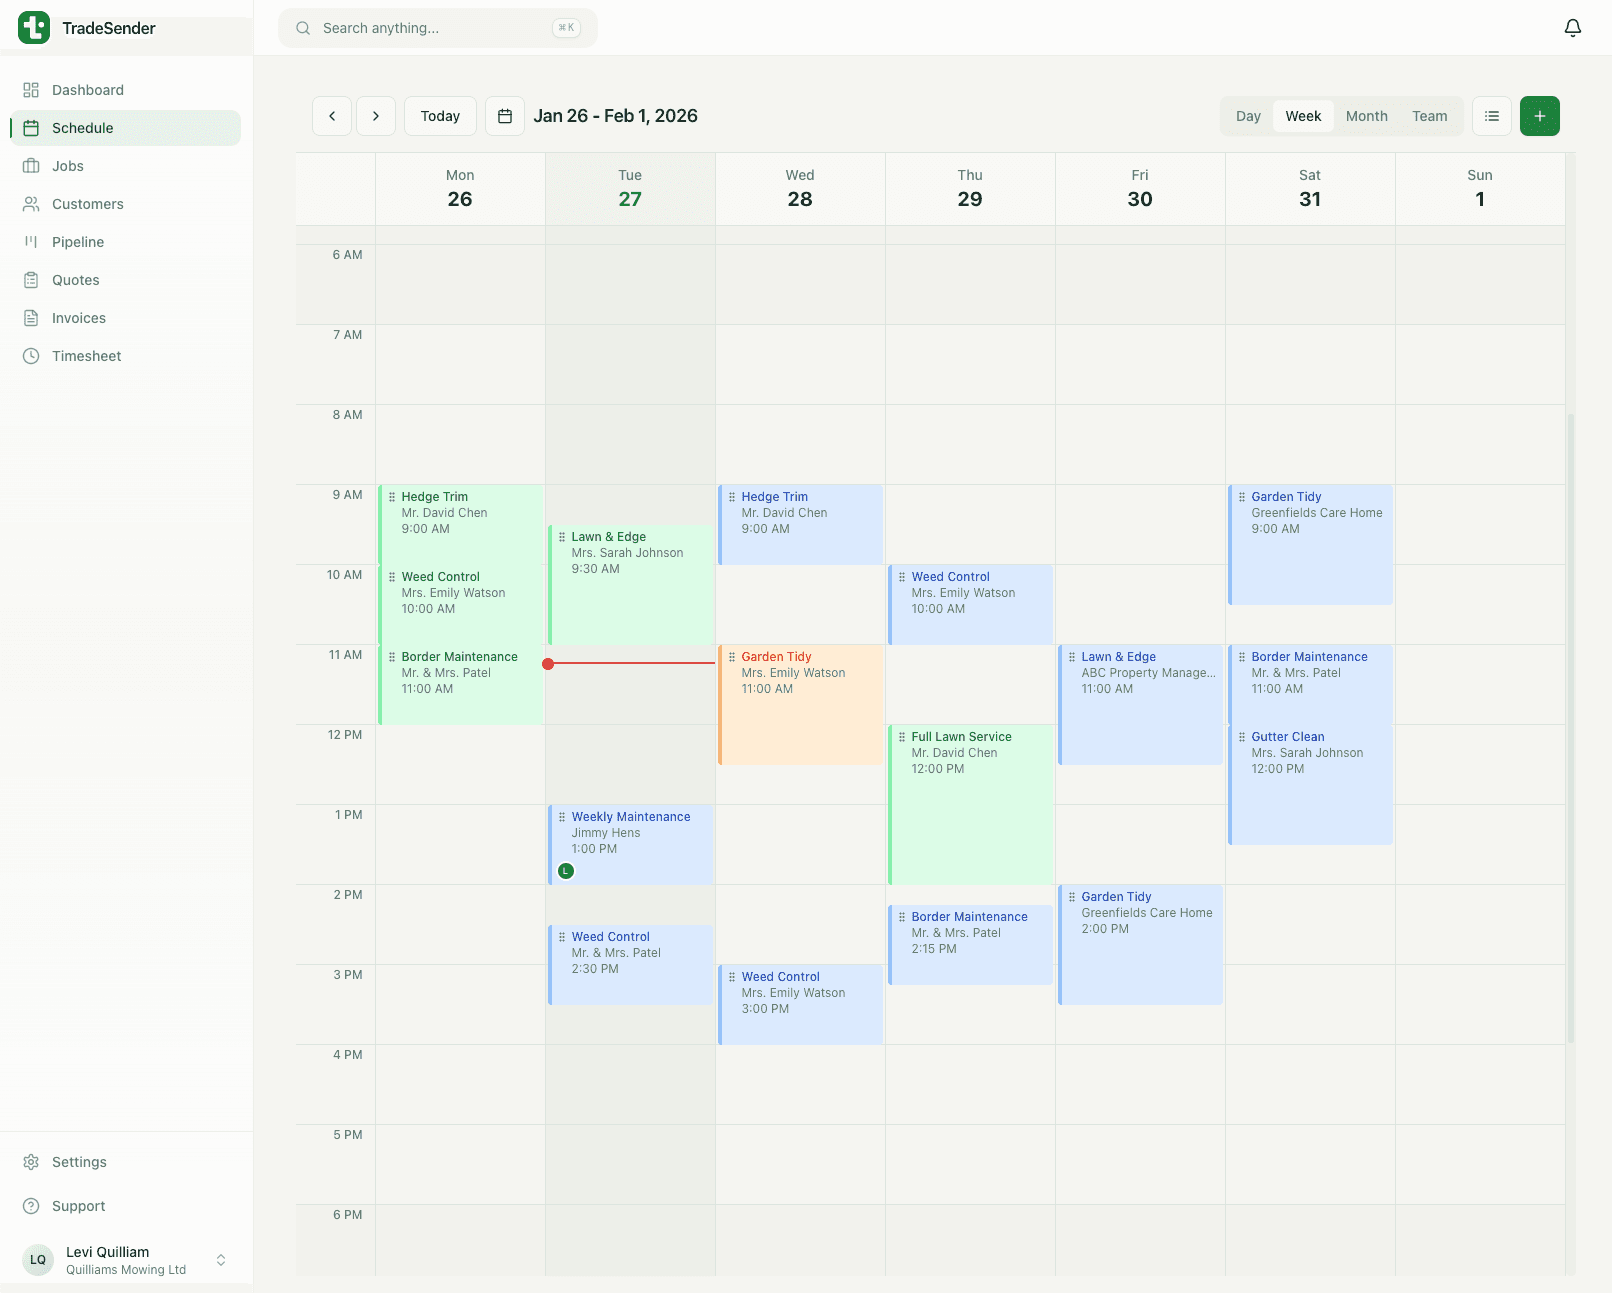1612x1293 pixels.
Task: Click the green plus button to create a job
Action: click(x=1539, y=115)
